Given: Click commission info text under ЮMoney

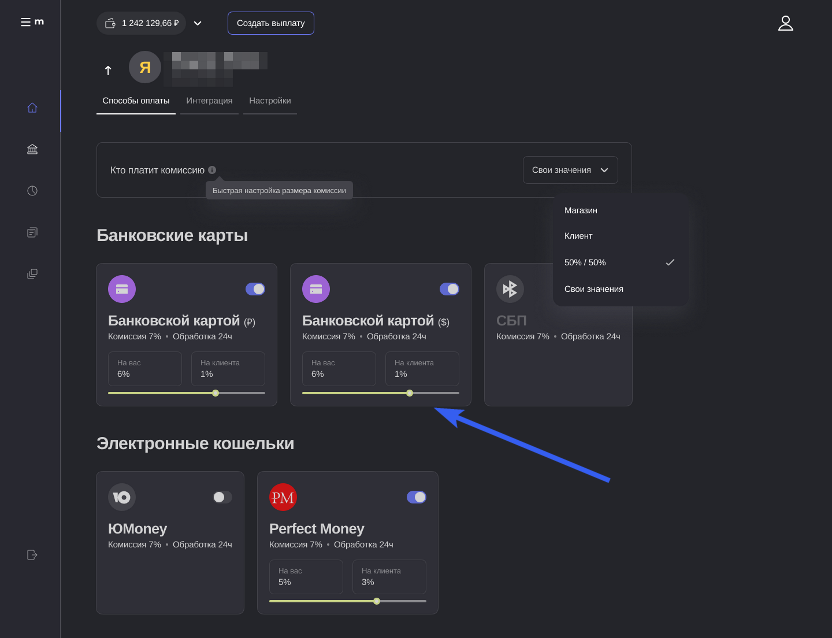Looking at the screenshot, I should 170,544.
